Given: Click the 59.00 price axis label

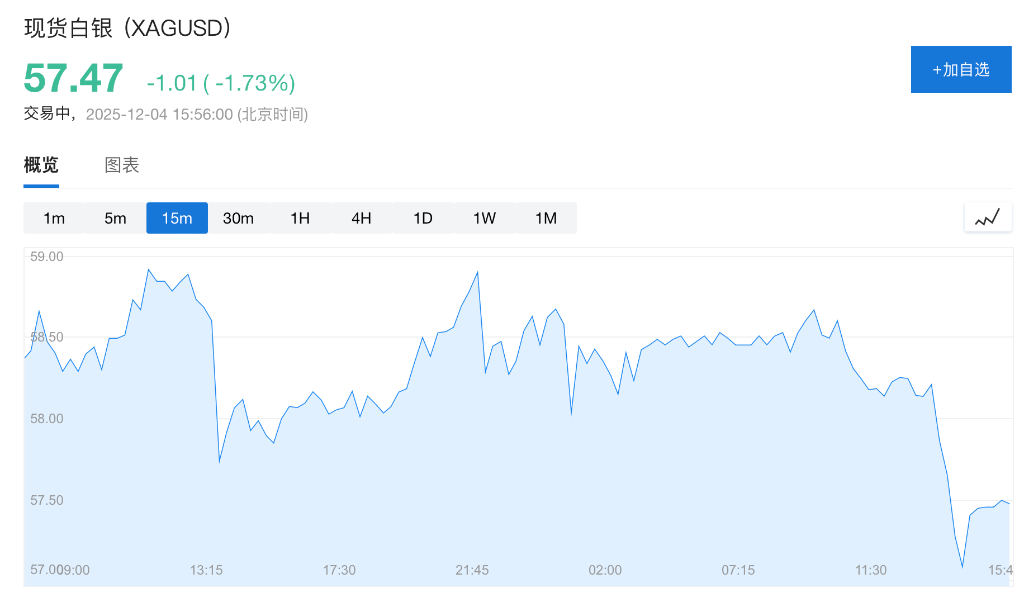Looking at the screenshot, I should tap(47, 257).
